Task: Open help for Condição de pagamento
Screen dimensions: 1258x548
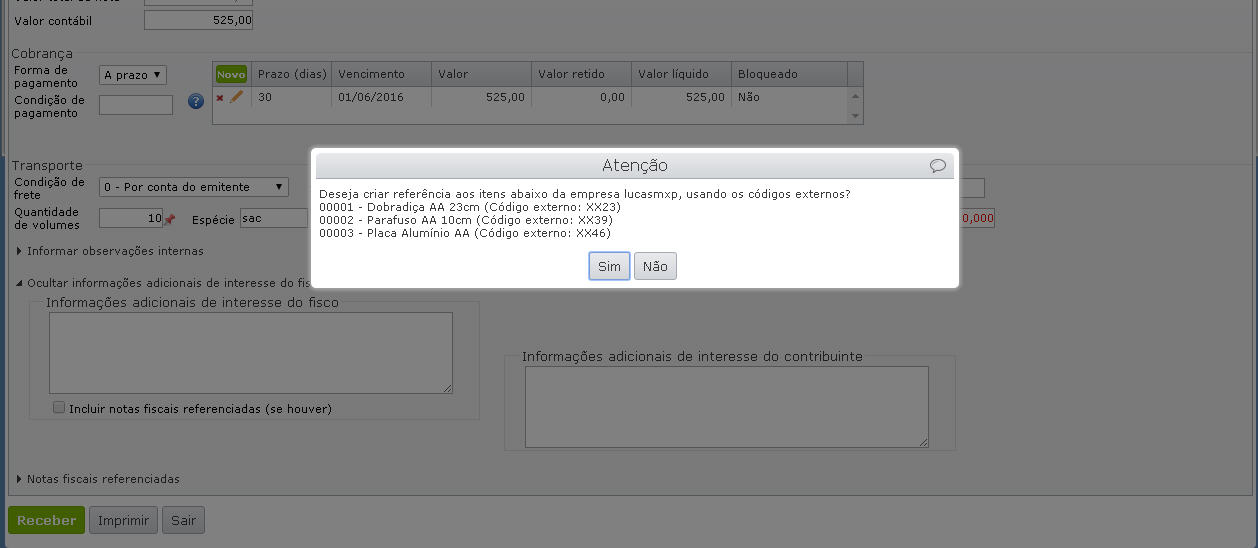Action: coord(196,101)
